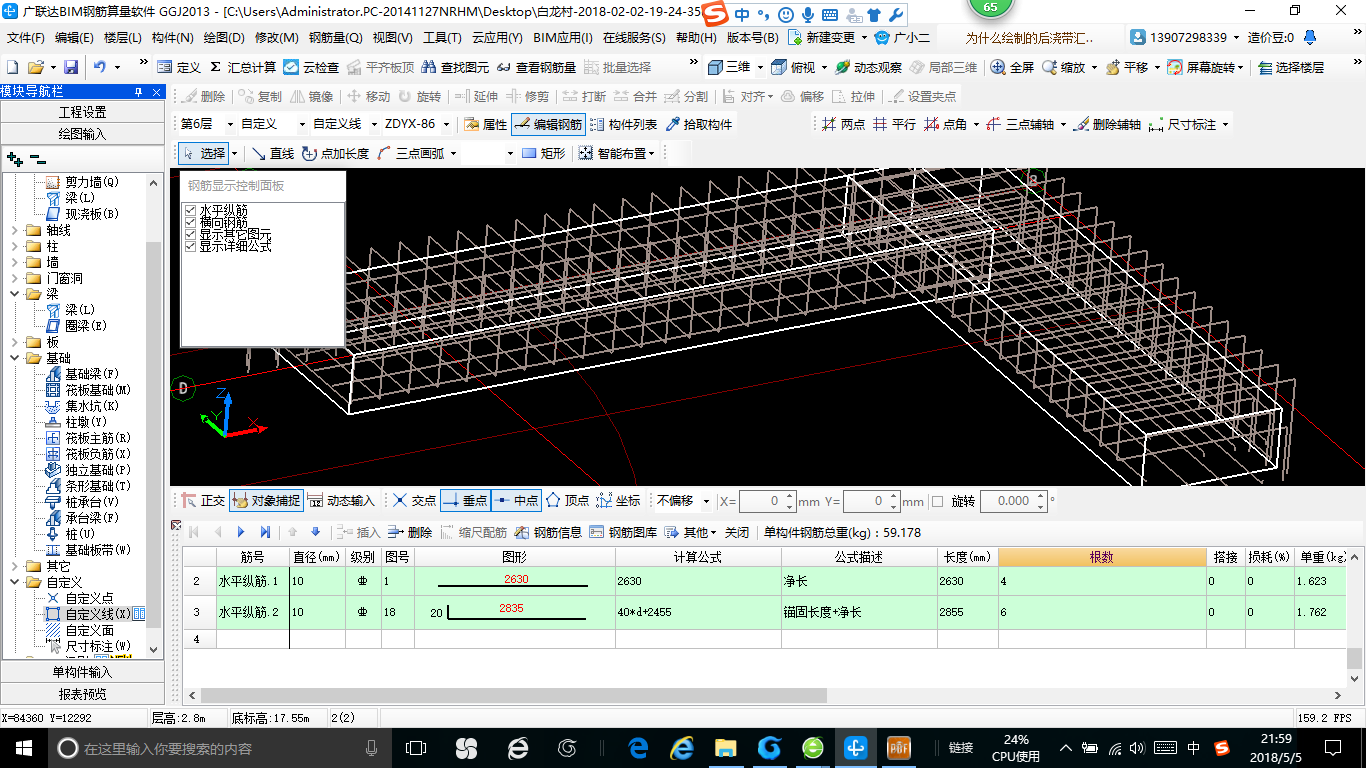Click the Save icon in the toolbar
The image size is (1366, 768).
click(71, 67)
